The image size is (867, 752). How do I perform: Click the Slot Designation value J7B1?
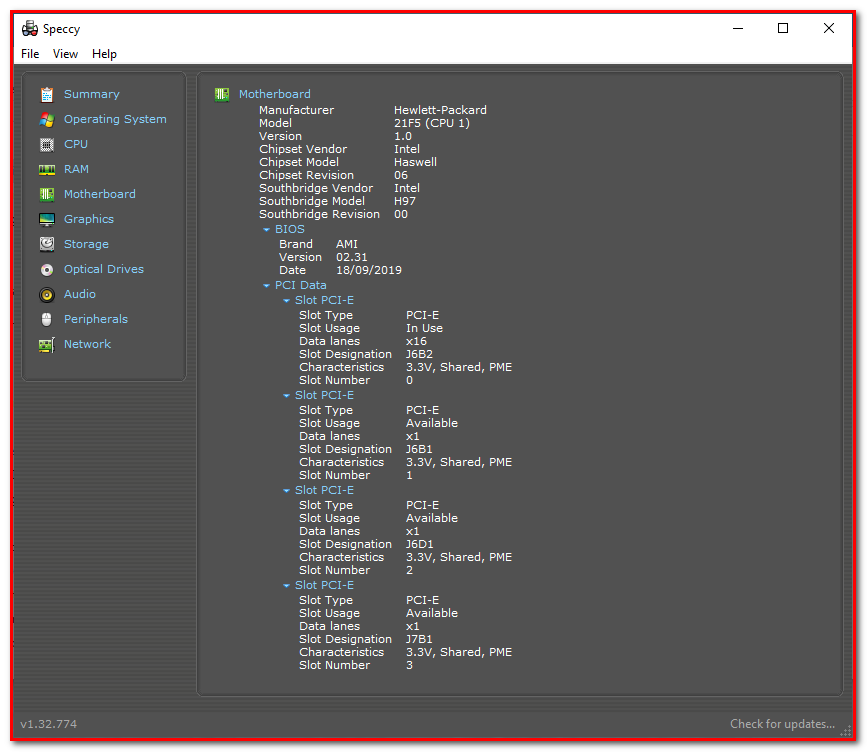[x=419, y=640]
